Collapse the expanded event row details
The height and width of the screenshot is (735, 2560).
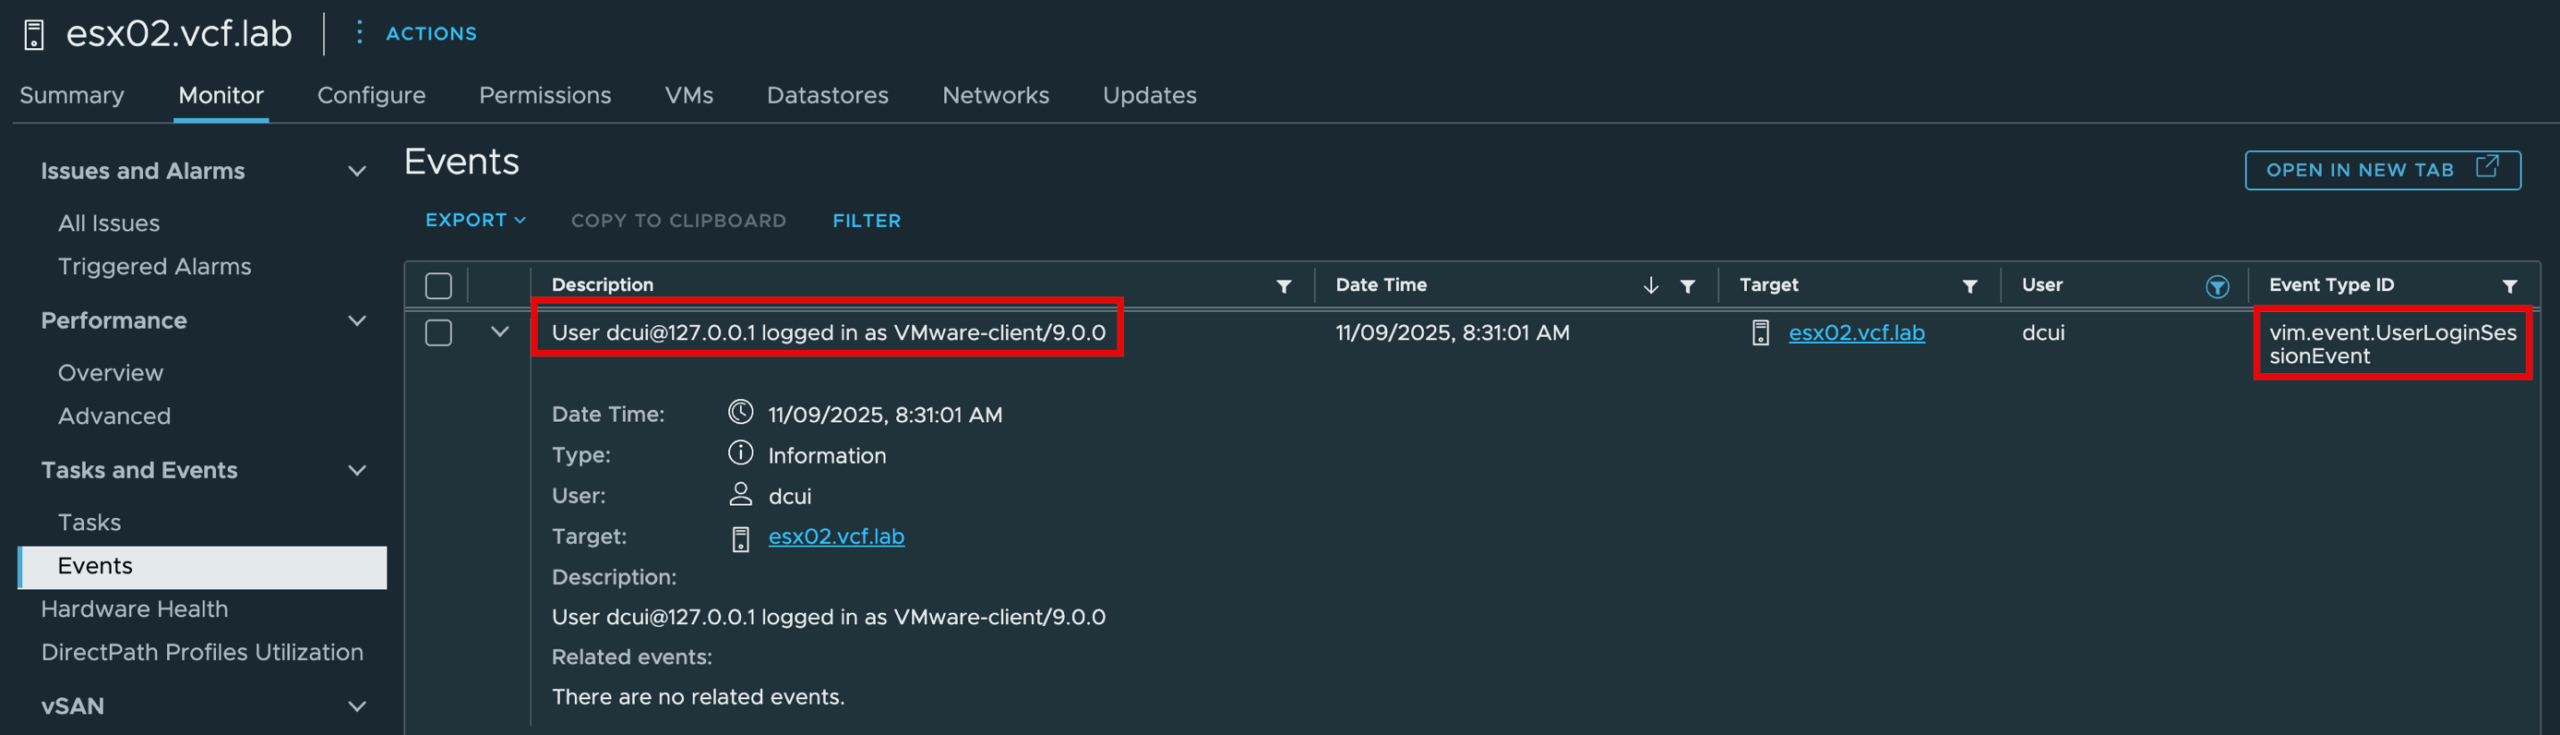pyautogui.click(x=500, y=332)
